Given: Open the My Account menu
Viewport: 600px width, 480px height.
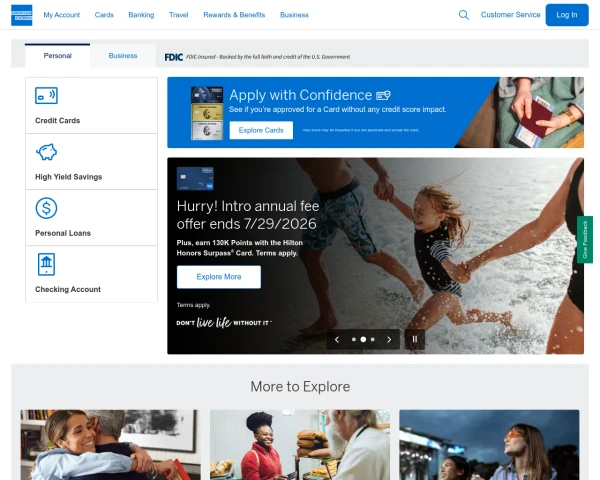Looking at the screenshot, I should (62, 15).
